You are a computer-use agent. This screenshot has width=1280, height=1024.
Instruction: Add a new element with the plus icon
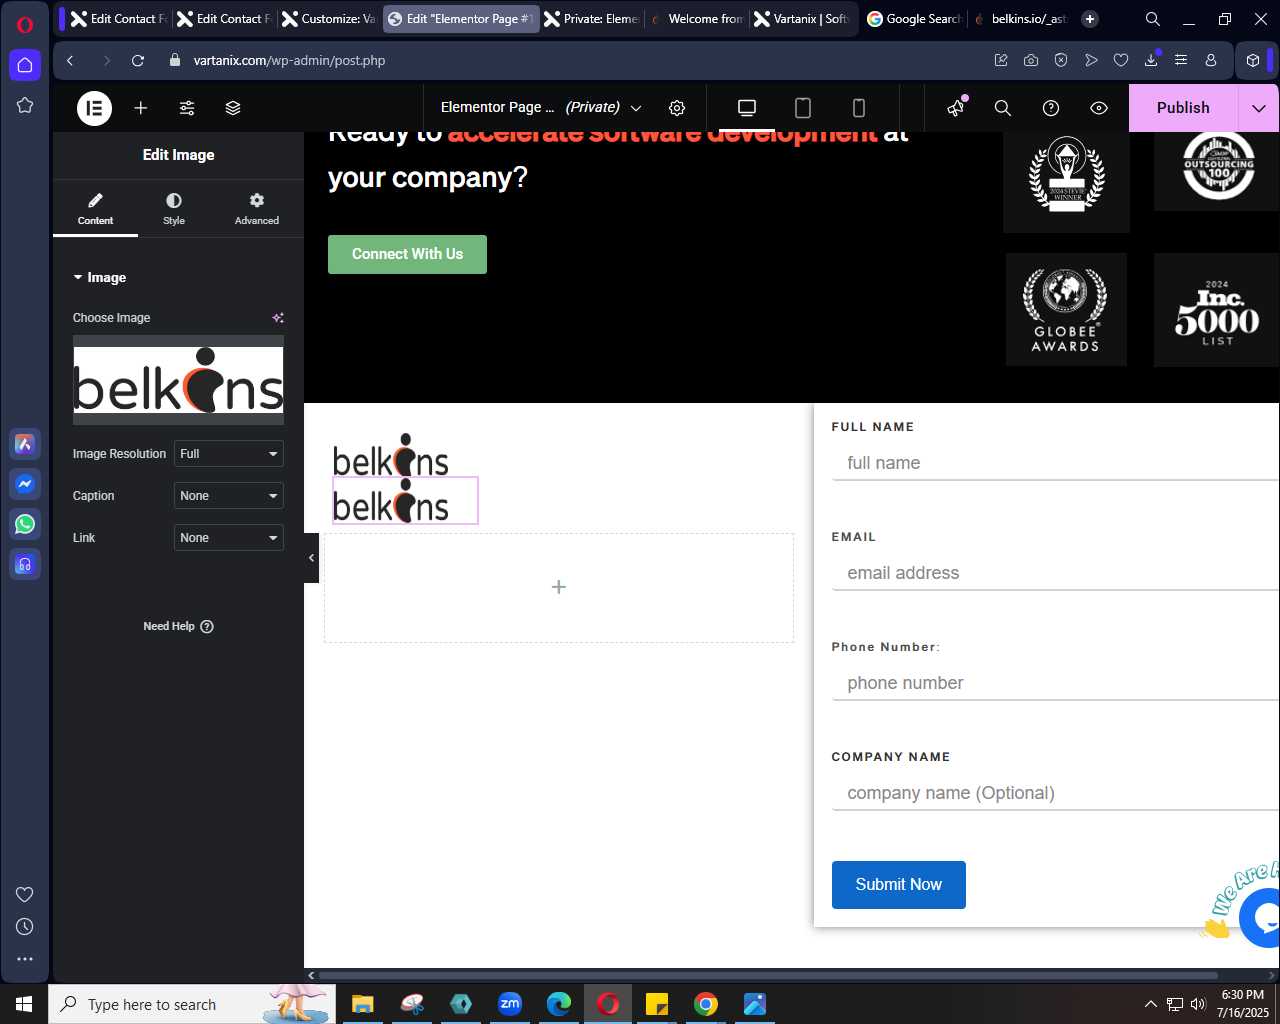[141, 108]
